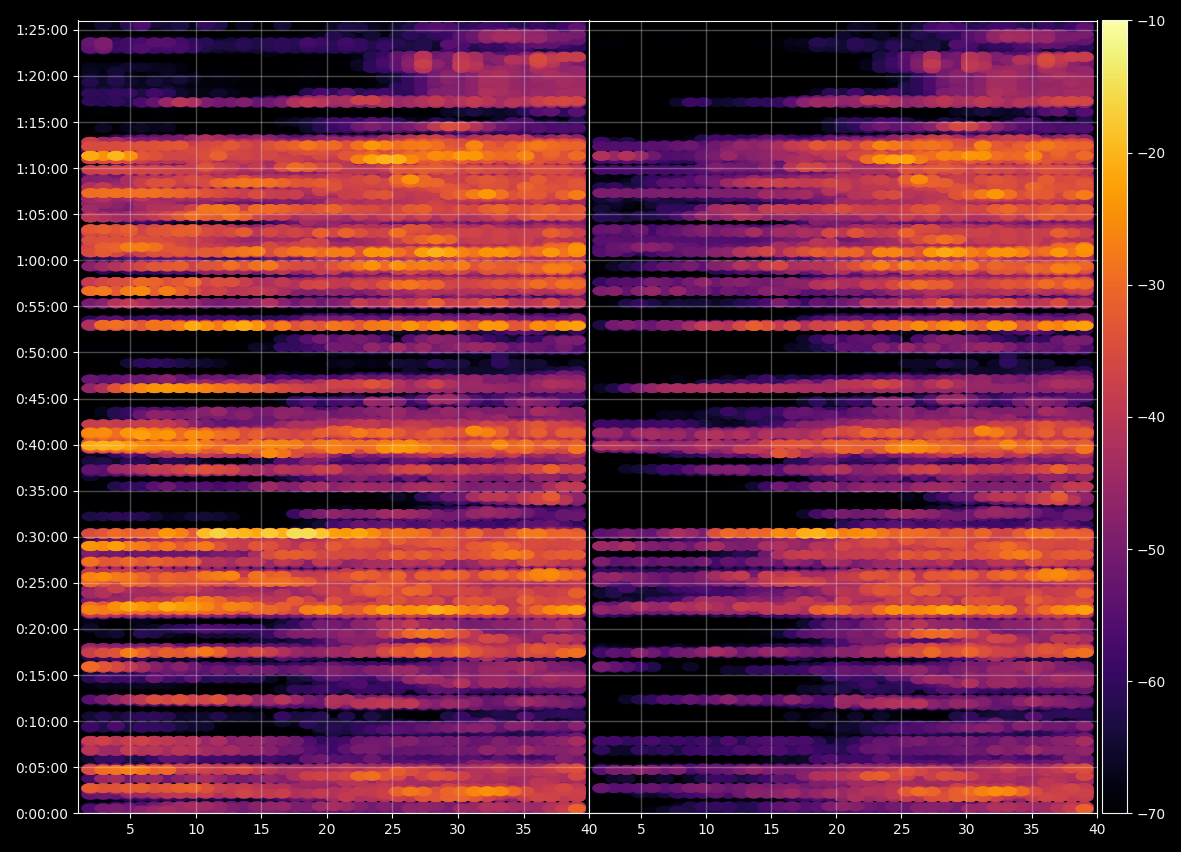Select the 0:55:00 time label
The image size is (1181, 852).
pyautogui.click(x=42, y=307)
